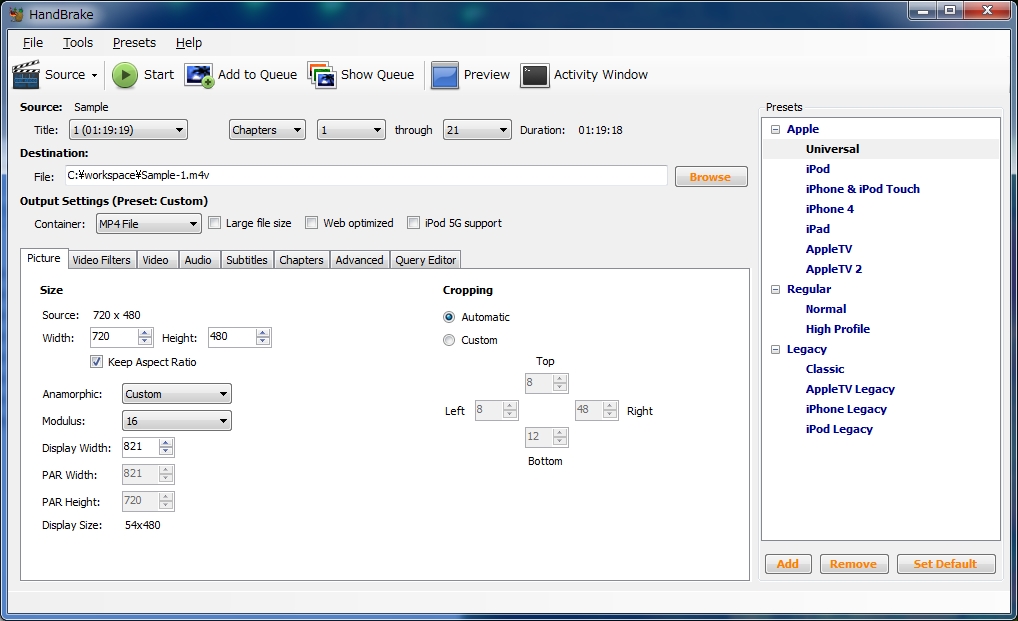Select the AppleTV 2 preset
1018x621 pixels.
pos(834,269)
